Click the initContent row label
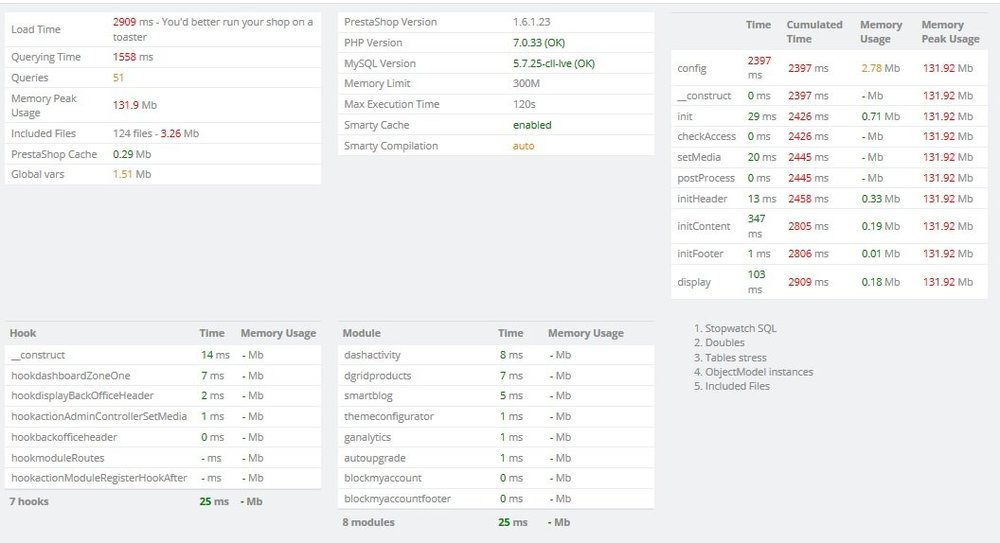The width and height of the screenshot is (1000, 543). pyautogui.click(x=704, y=226)
